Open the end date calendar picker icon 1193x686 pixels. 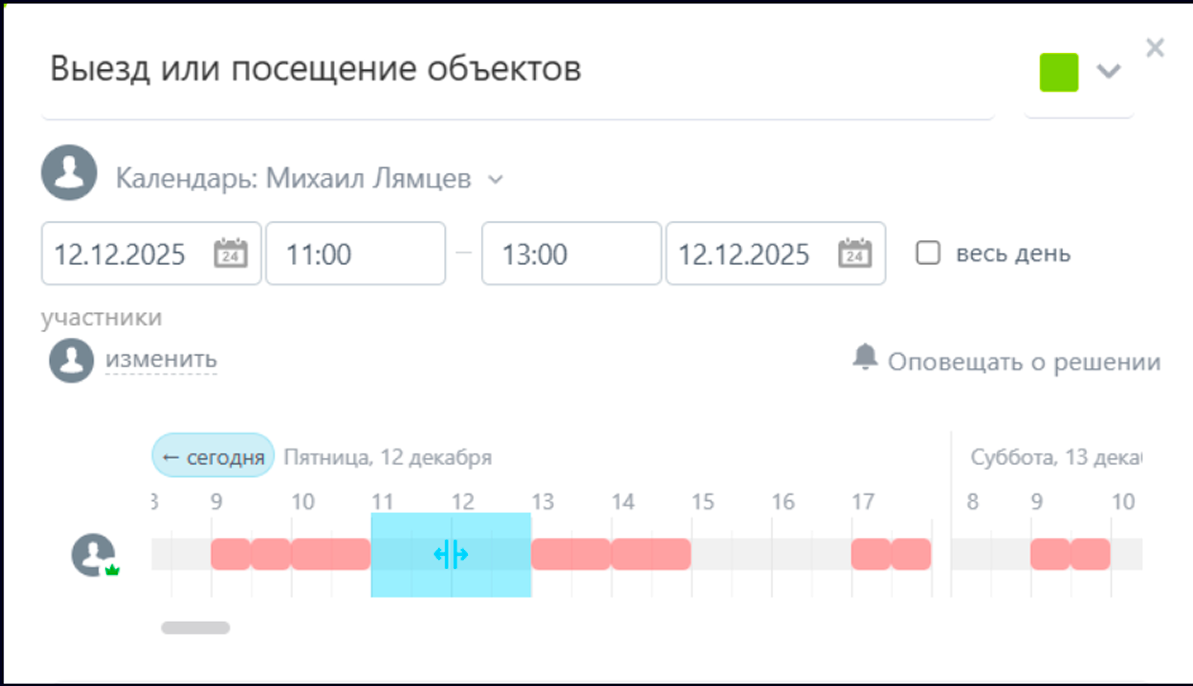click(854, 253)
